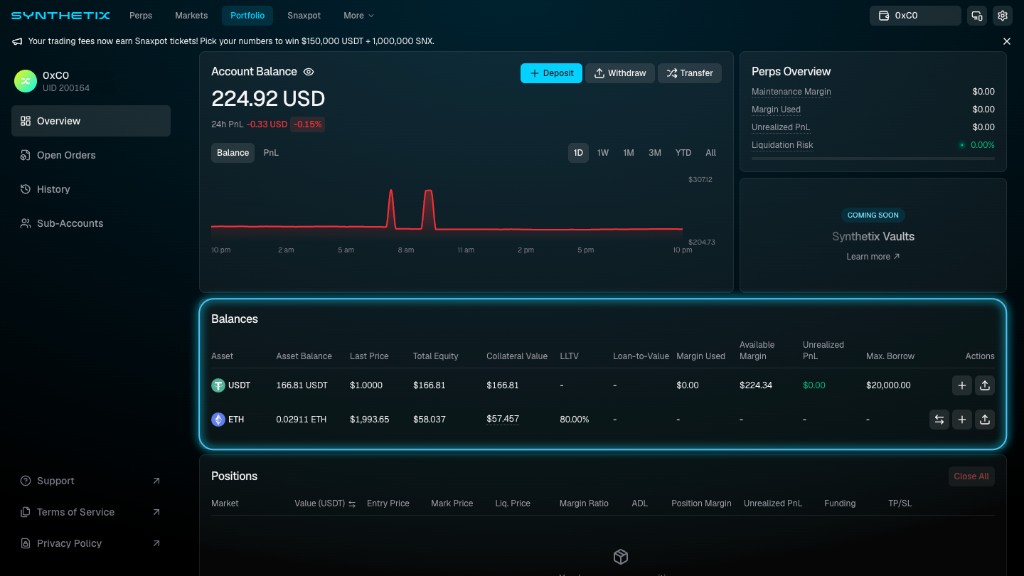Click the external arrow beside Privacy Policy

tap(156, 543)
